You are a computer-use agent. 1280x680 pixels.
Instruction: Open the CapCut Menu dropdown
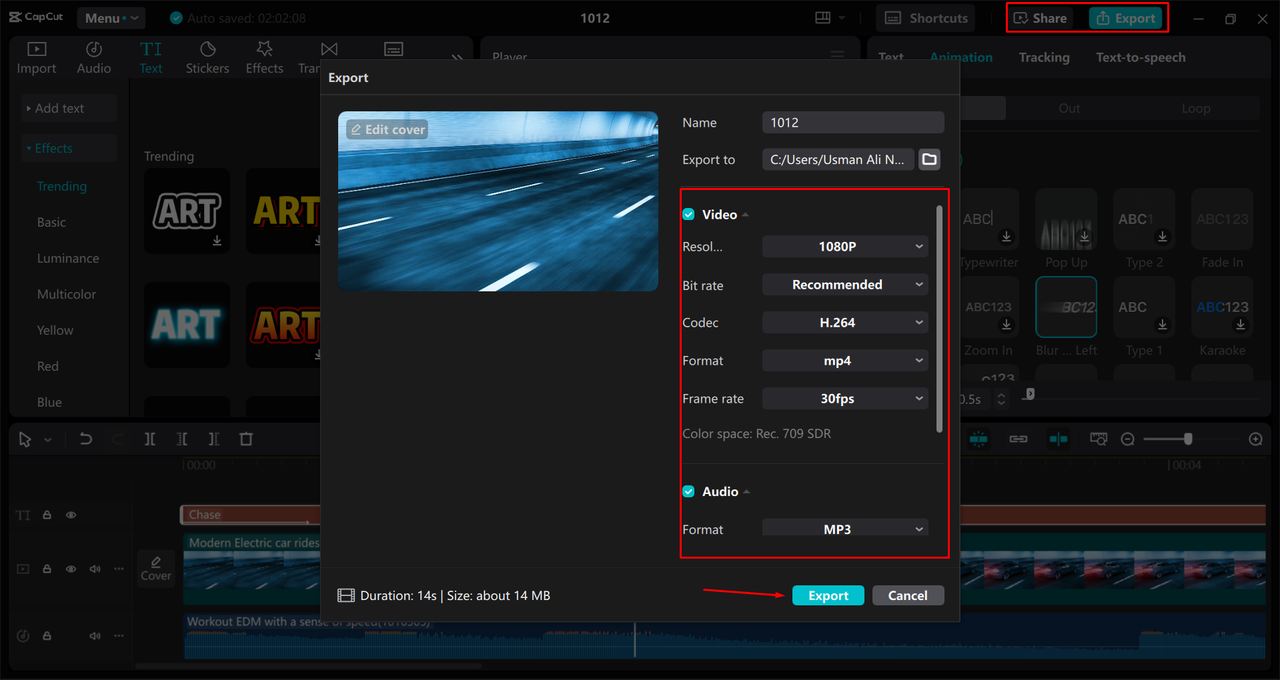[x=110, y=18]
